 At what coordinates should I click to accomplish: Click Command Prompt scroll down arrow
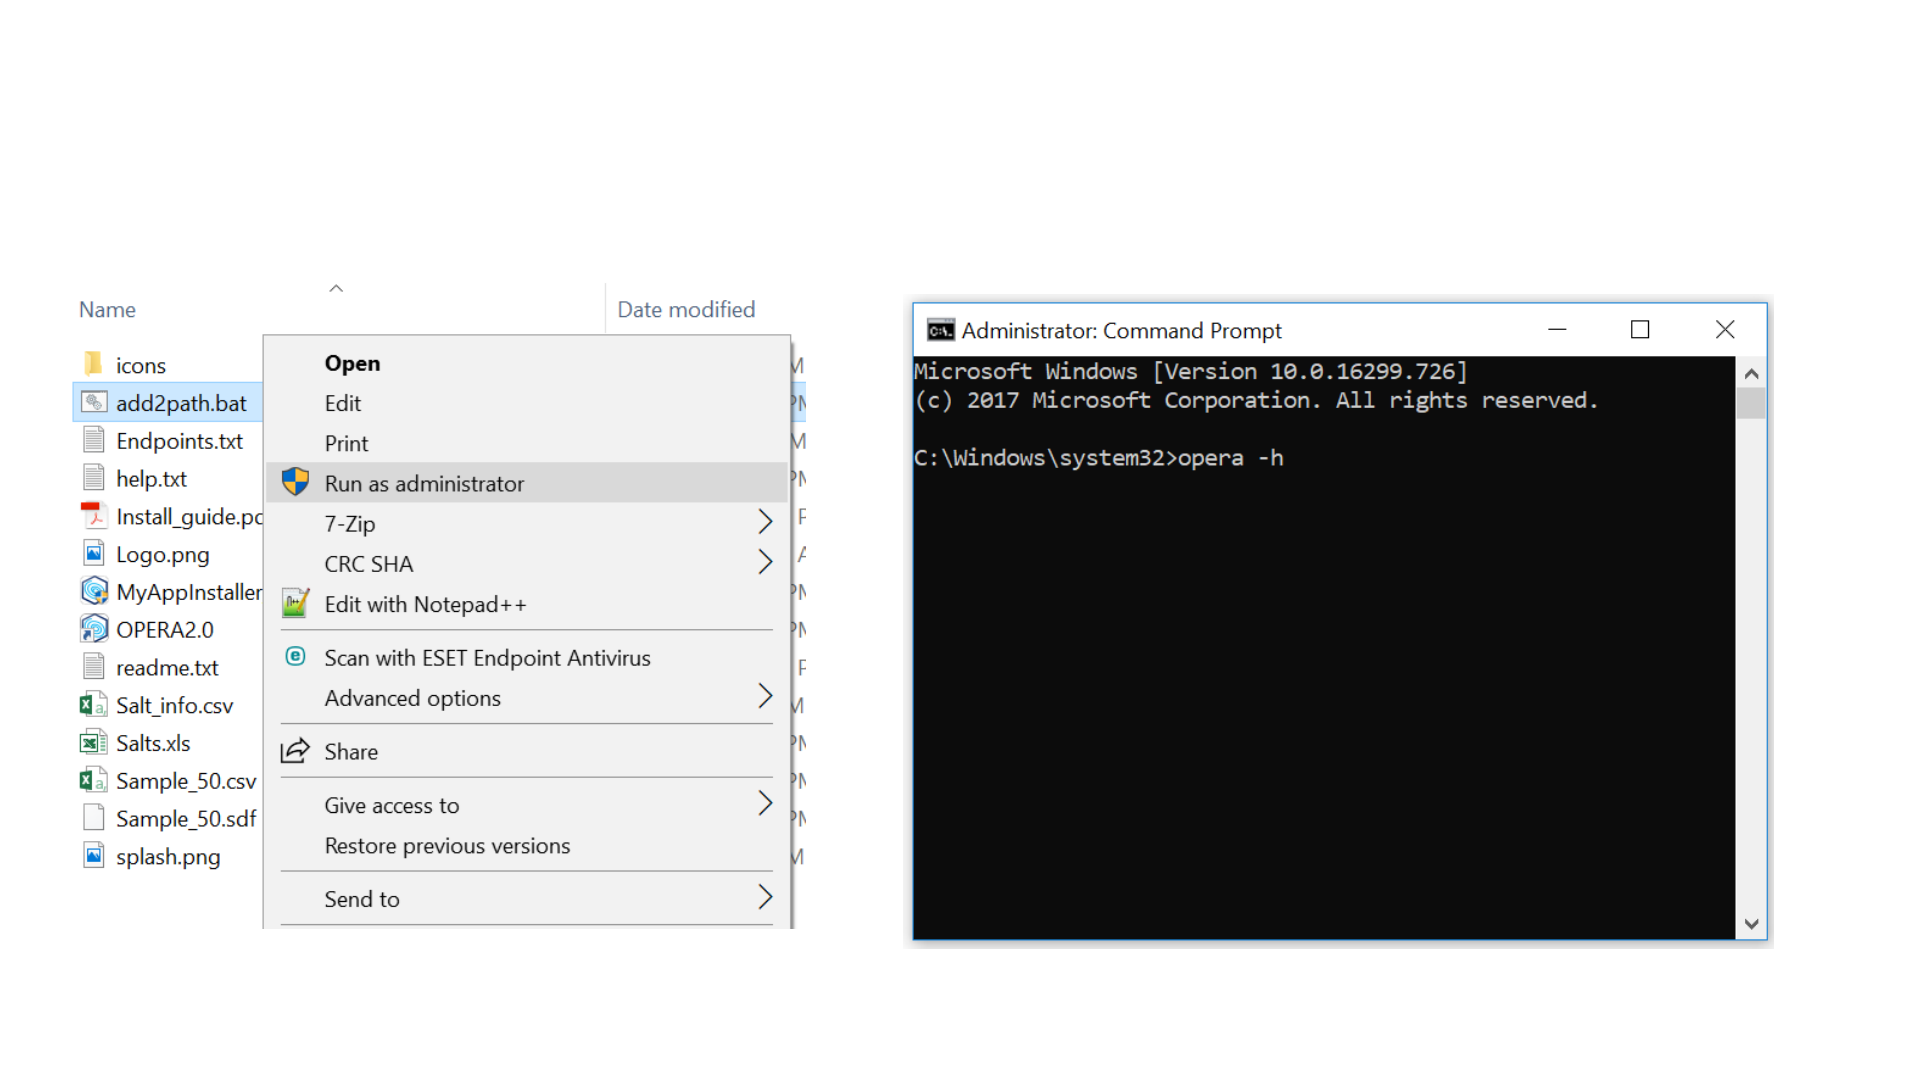point(1751,924)
